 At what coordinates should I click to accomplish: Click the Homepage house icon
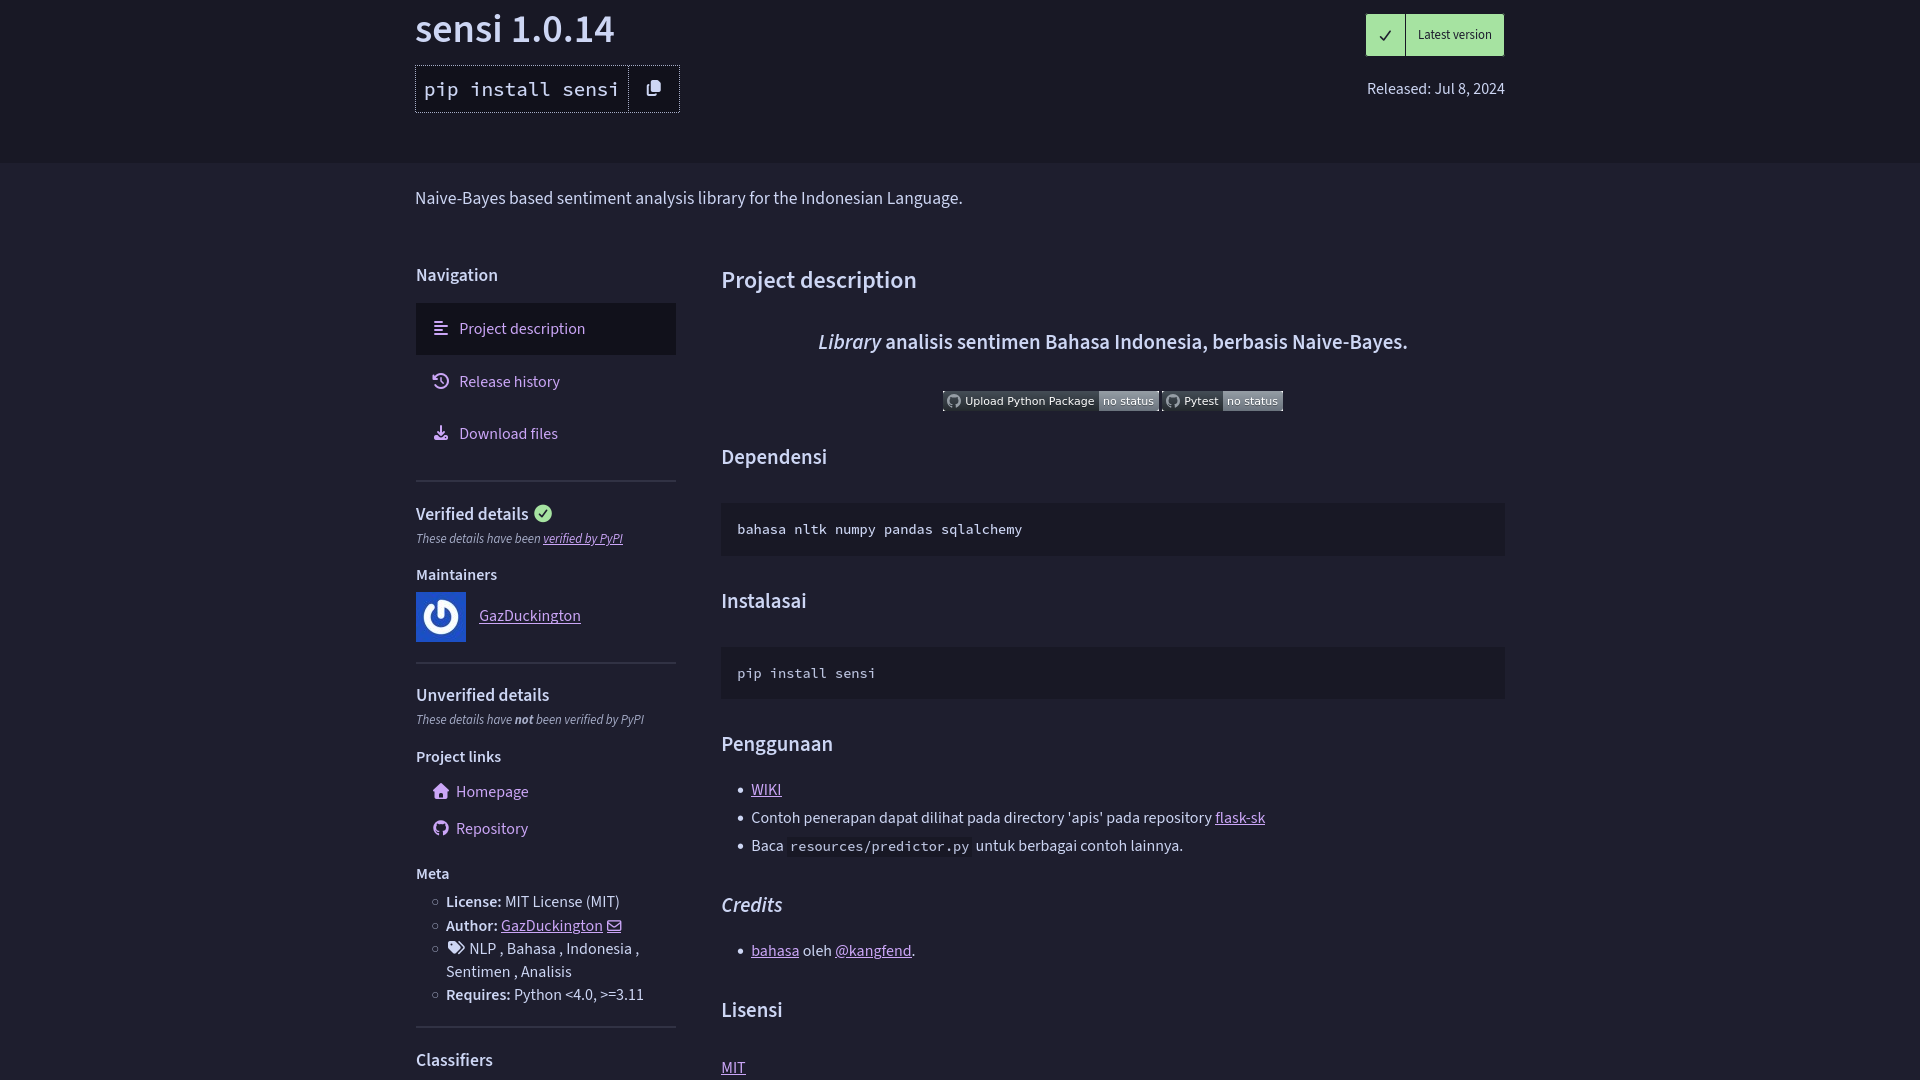(x=441, y=792)
